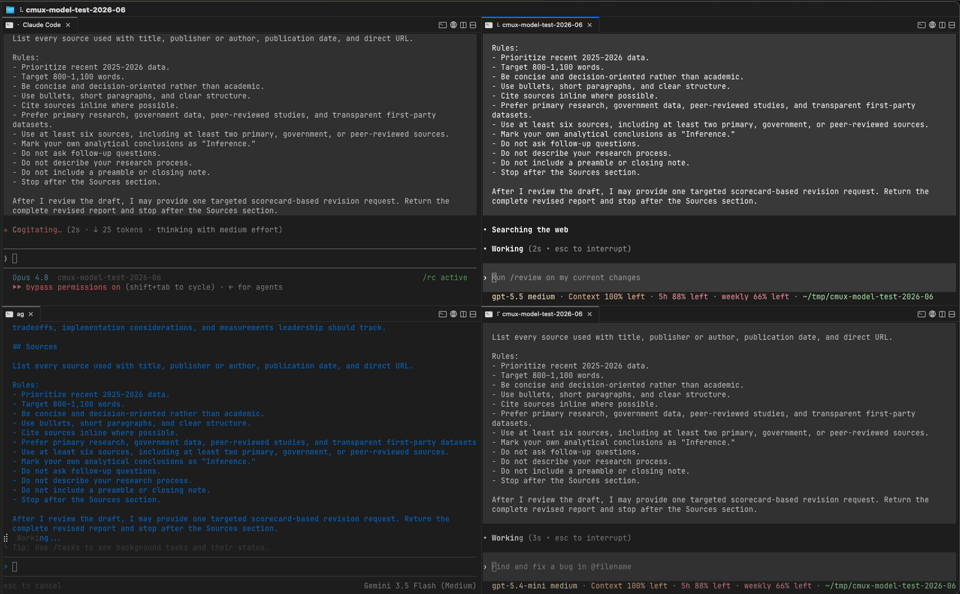Click 'Searching the web' status line
This screenshot has width=960, height=594.
point(530,230)
